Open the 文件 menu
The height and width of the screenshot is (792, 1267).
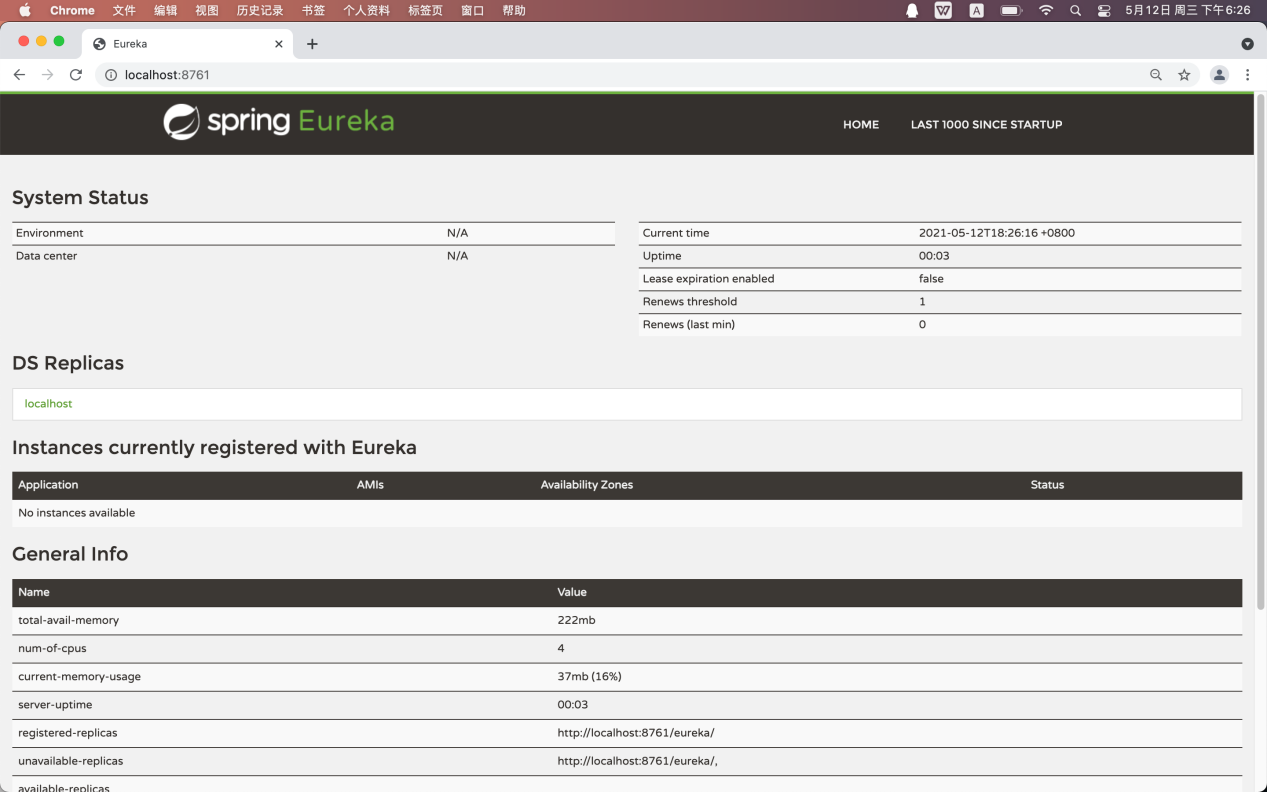[x=124, y=10]
